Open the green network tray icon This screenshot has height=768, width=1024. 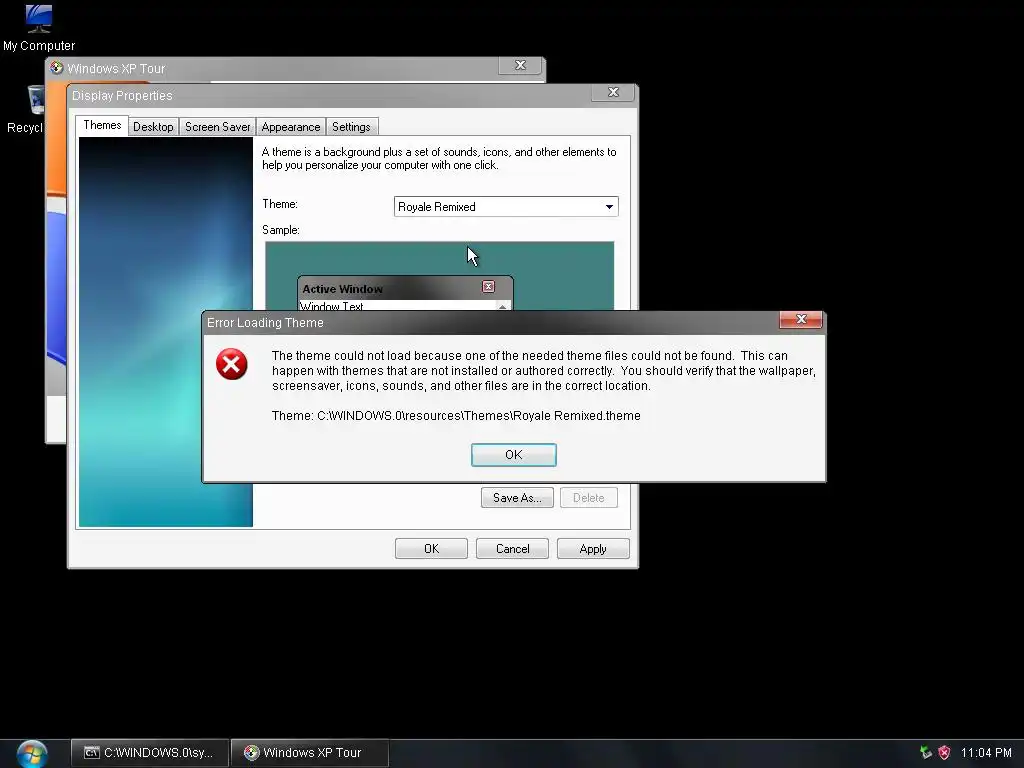click(x=925, y=752)
